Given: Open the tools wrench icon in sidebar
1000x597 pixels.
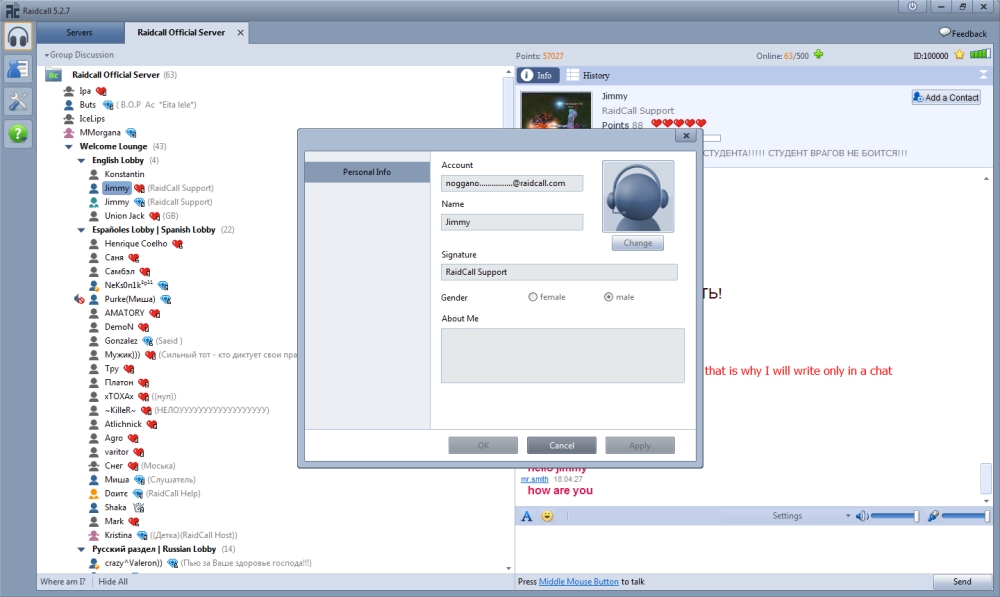Looking at the screenshot, I should pos(18,100).
